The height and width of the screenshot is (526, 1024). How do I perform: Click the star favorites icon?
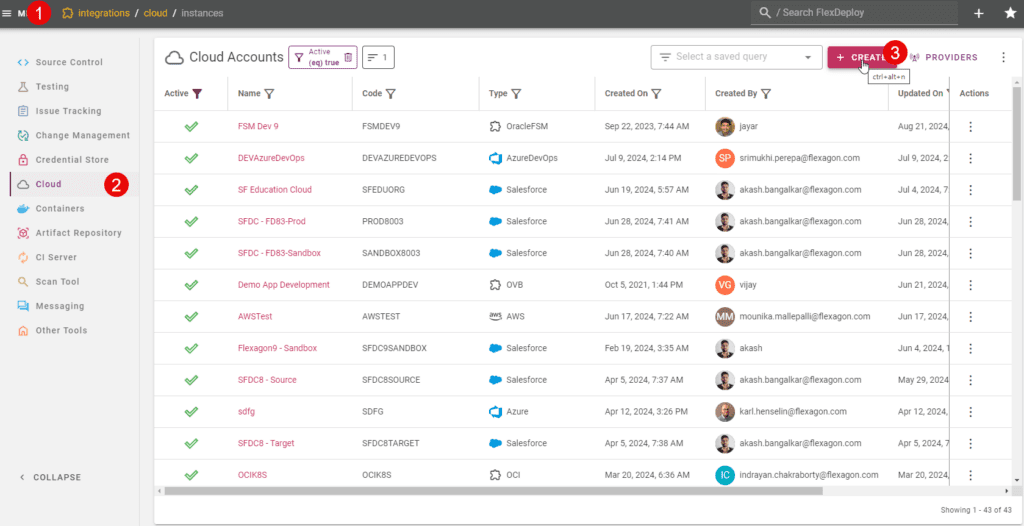pyautogui.click(x=1010, y=13)
